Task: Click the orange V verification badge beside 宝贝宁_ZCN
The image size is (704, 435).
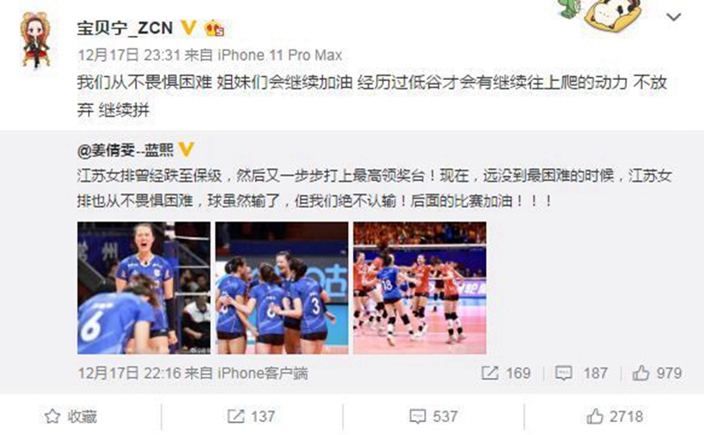Action: point(189,28)
